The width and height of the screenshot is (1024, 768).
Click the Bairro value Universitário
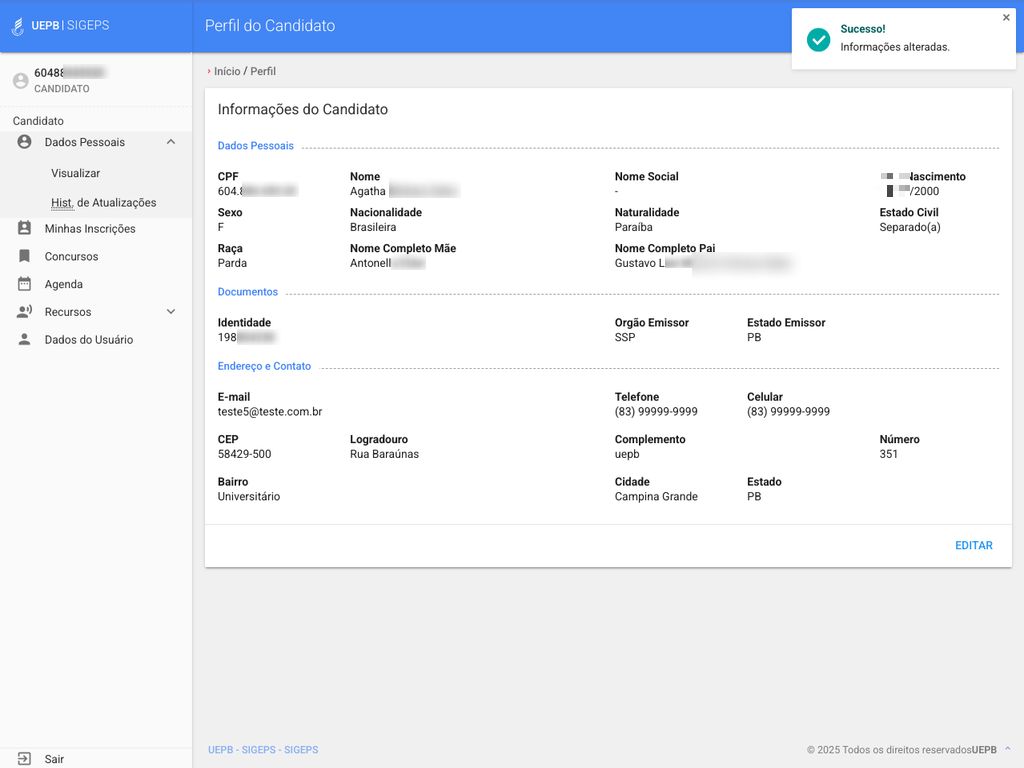249,496
